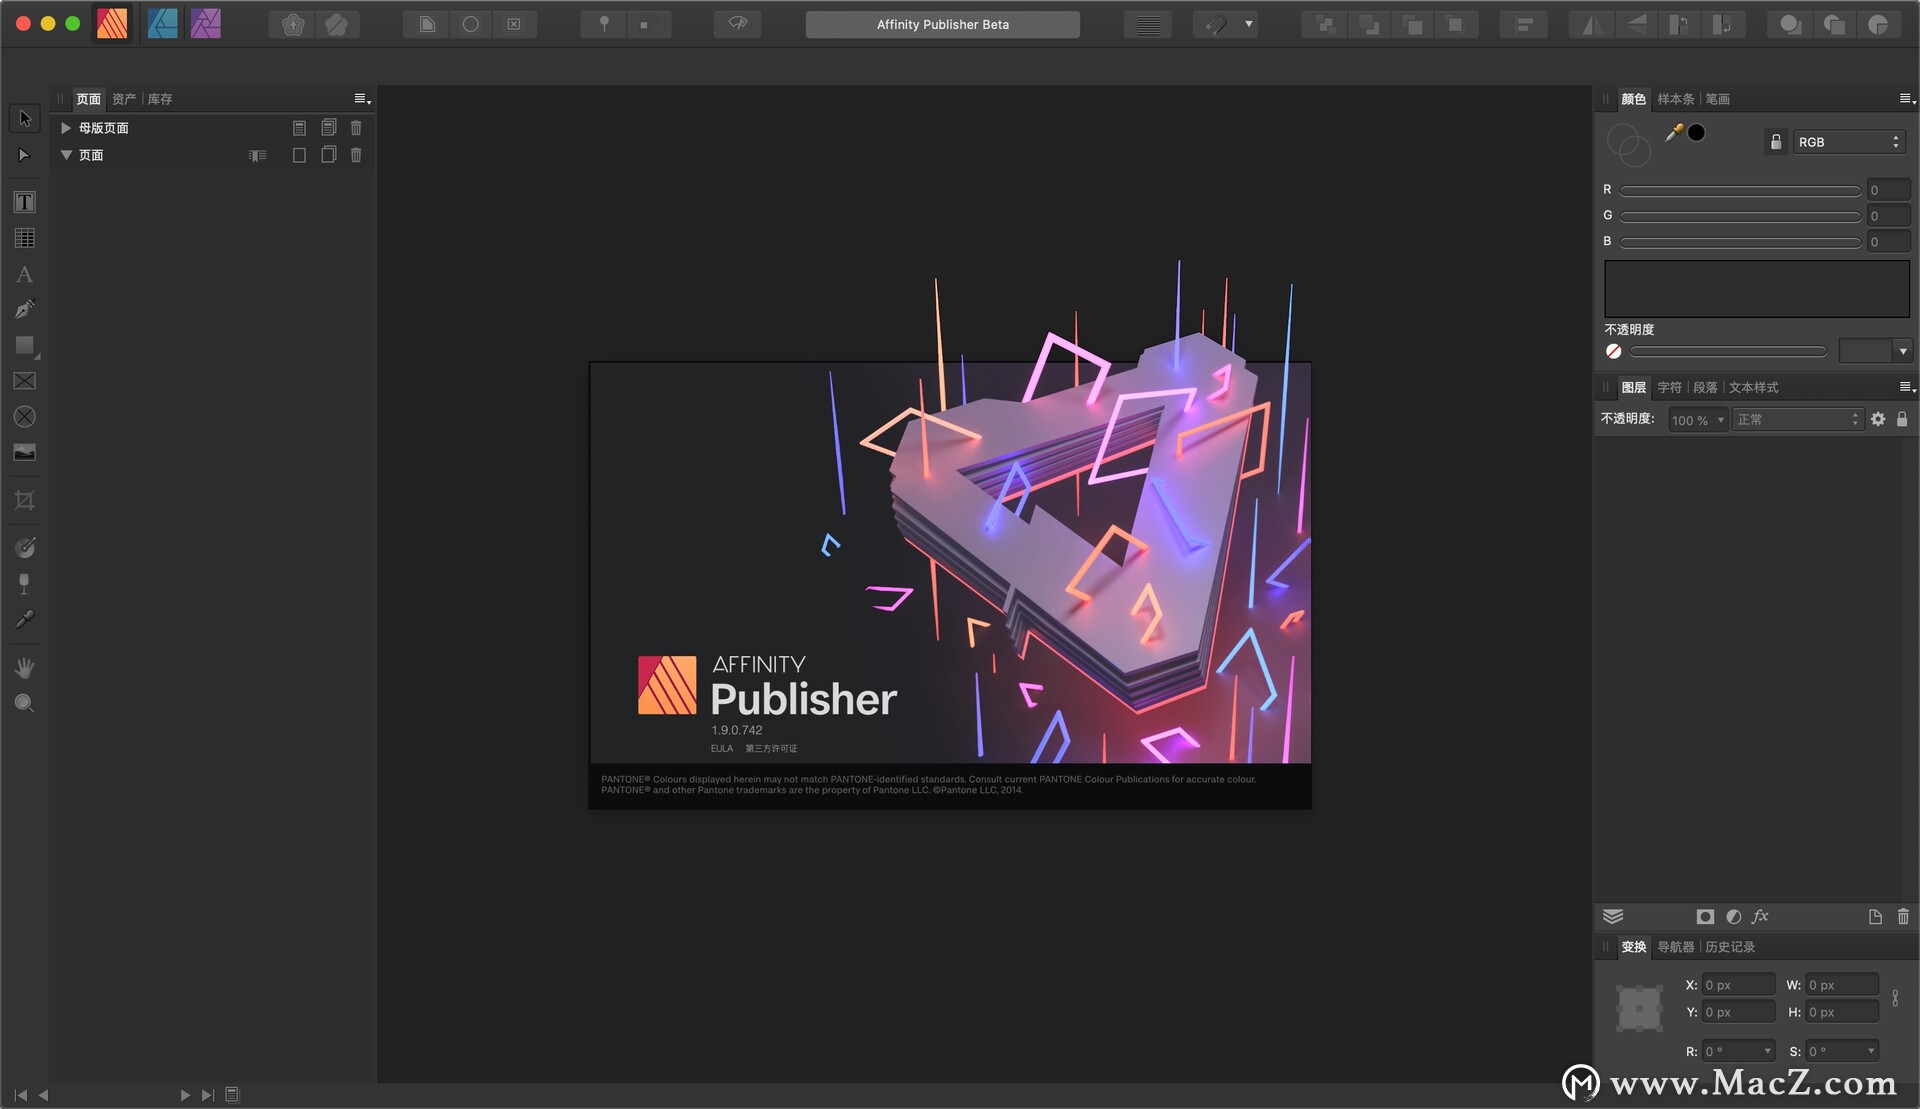This screenshot has width=1920, height=1109.
Task: Collapse the 页面 section triangle
Action: tap(66, 155)
